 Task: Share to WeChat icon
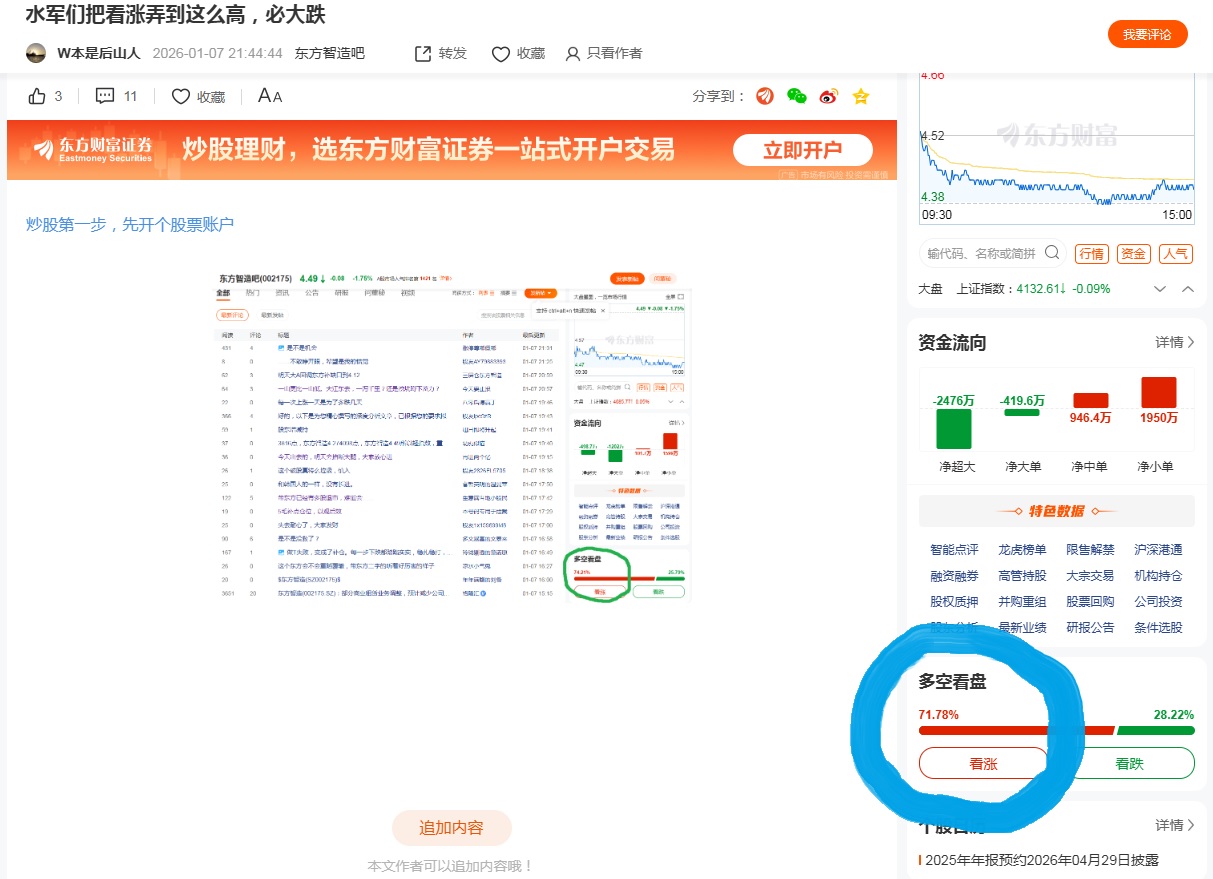click(797, 96)
